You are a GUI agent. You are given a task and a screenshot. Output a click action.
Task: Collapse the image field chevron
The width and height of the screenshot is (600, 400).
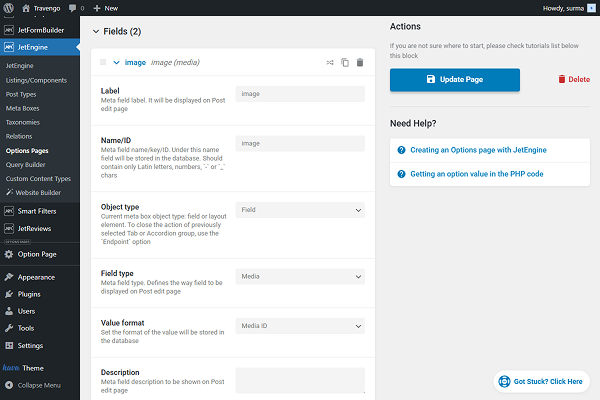[x=116, y=62]
